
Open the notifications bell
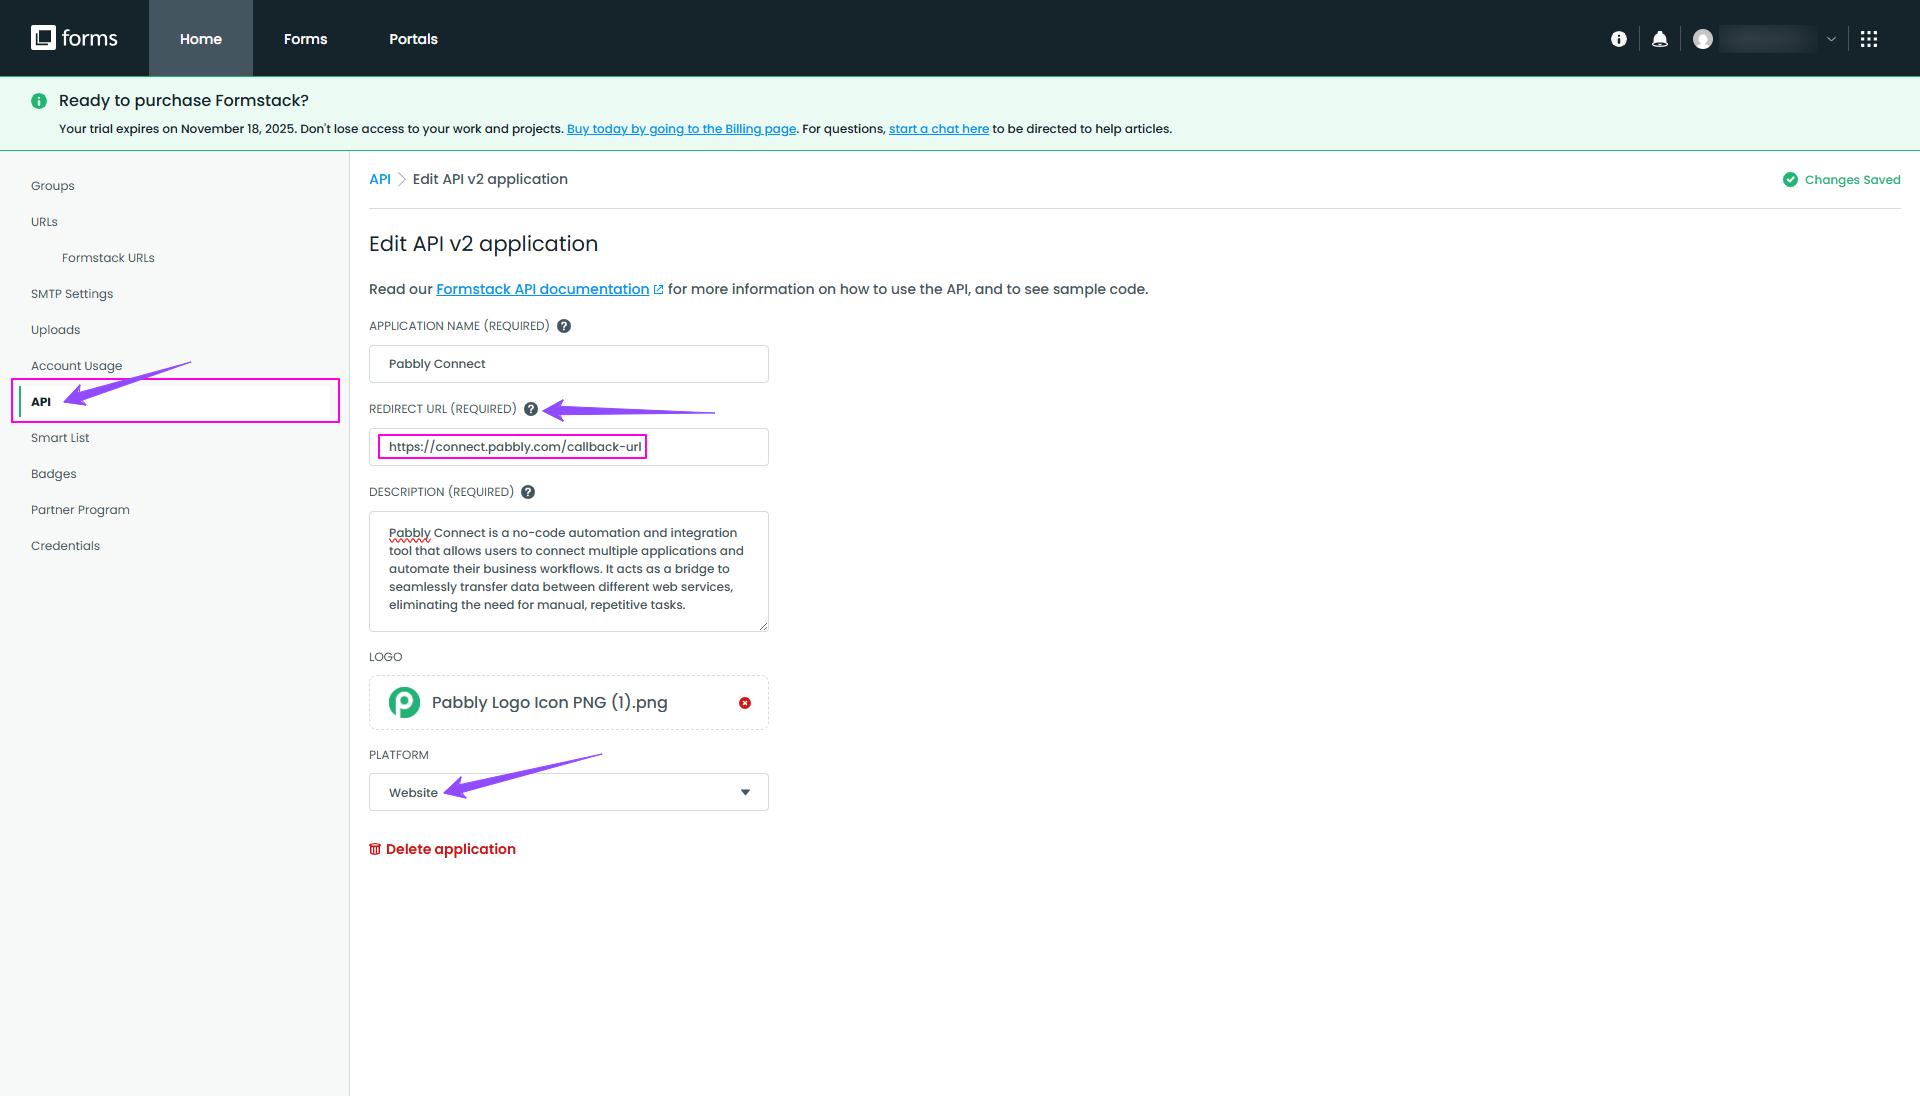tap(1660, 39)
